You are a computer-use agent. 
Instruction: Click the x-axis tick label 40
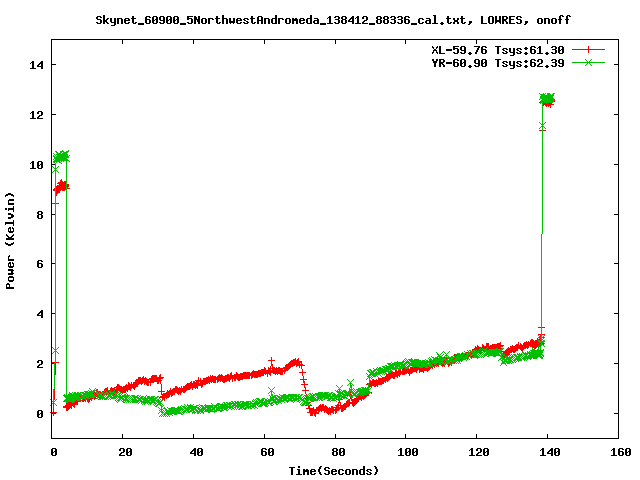(x=196, y=452)
